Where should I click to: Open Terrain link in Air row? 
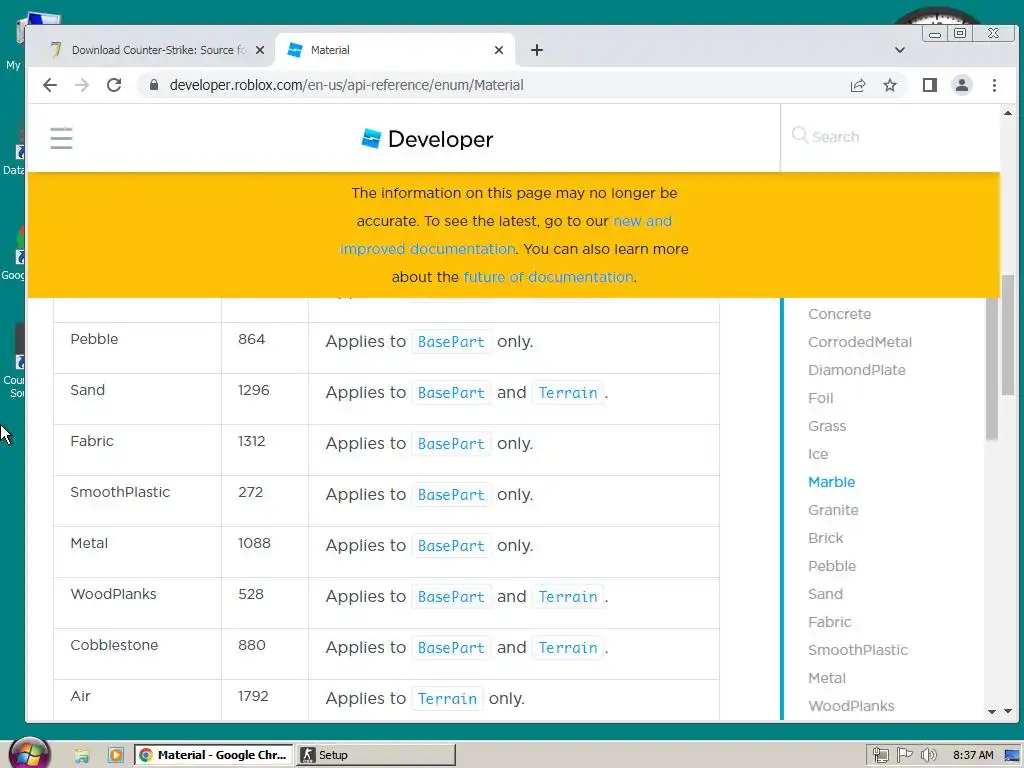point(447,698)
